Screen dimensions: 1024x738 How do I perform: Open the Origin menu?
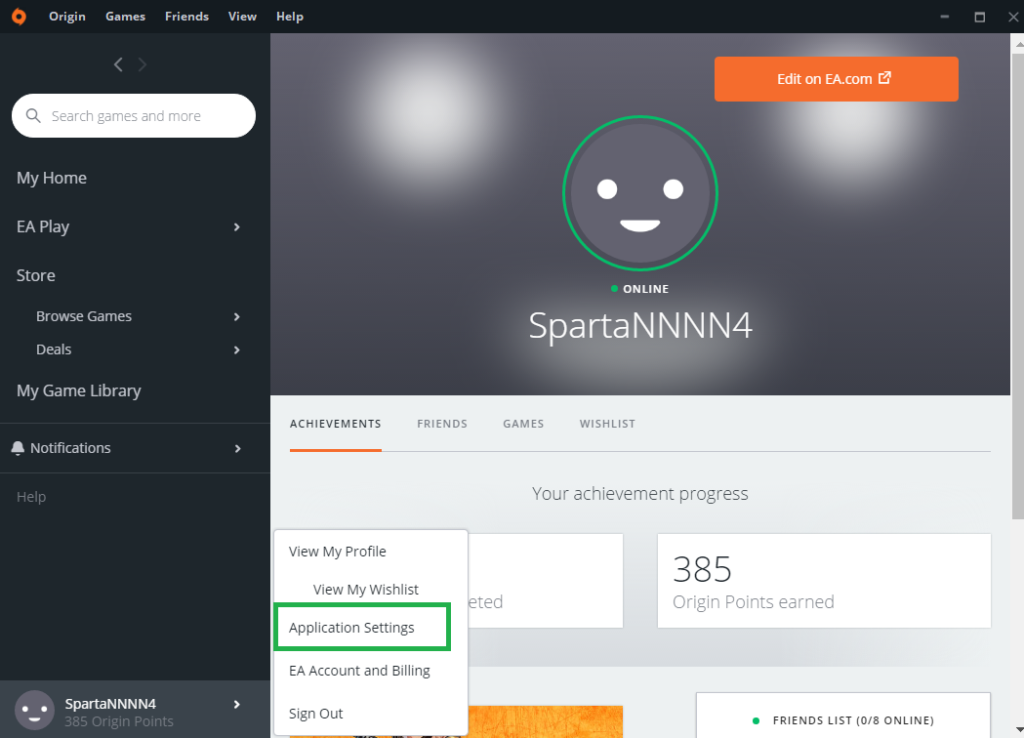(67, 16)
